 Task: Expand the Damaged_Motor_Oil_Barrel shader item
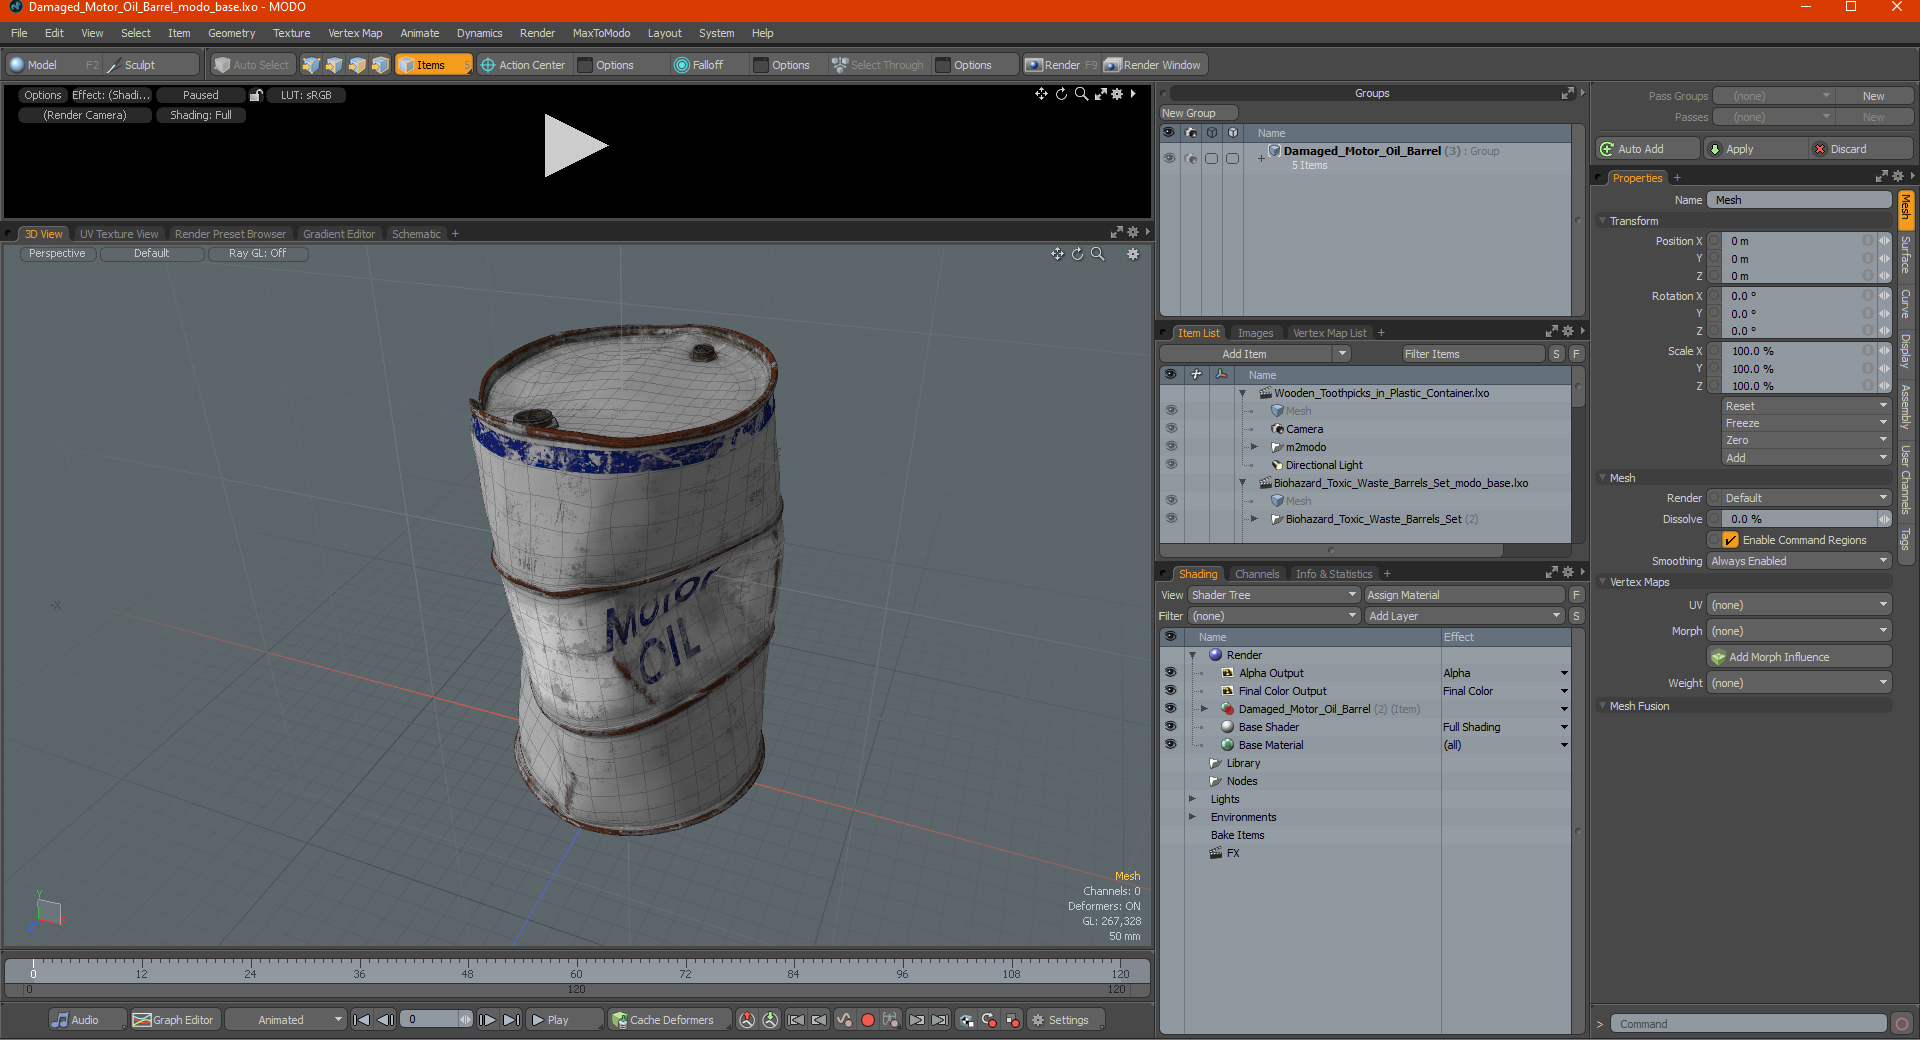coord(1205,709)
